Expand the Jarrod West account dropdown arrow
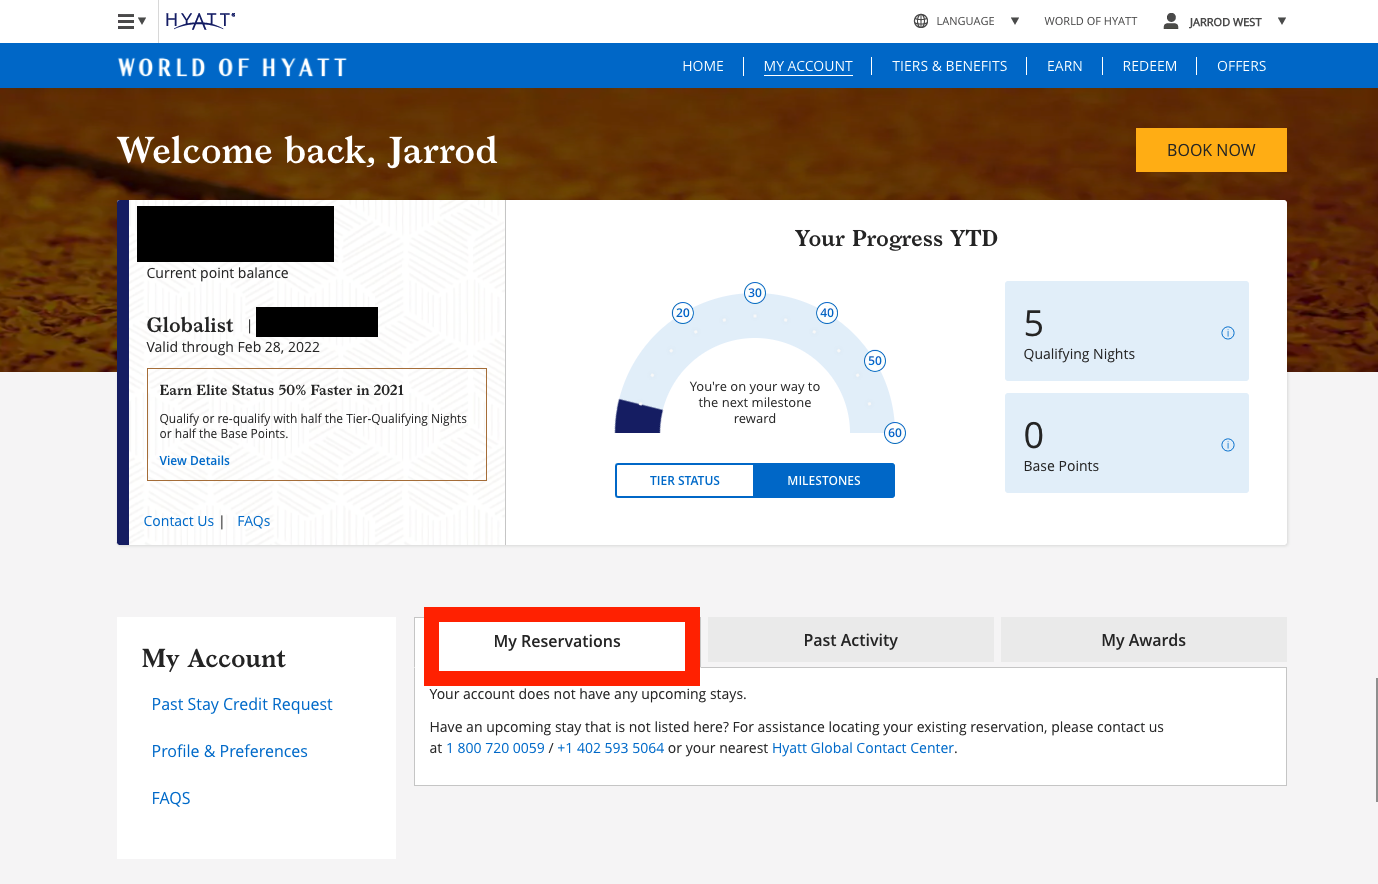Viewport: 1378px width, 884px height. point(1282,21)
